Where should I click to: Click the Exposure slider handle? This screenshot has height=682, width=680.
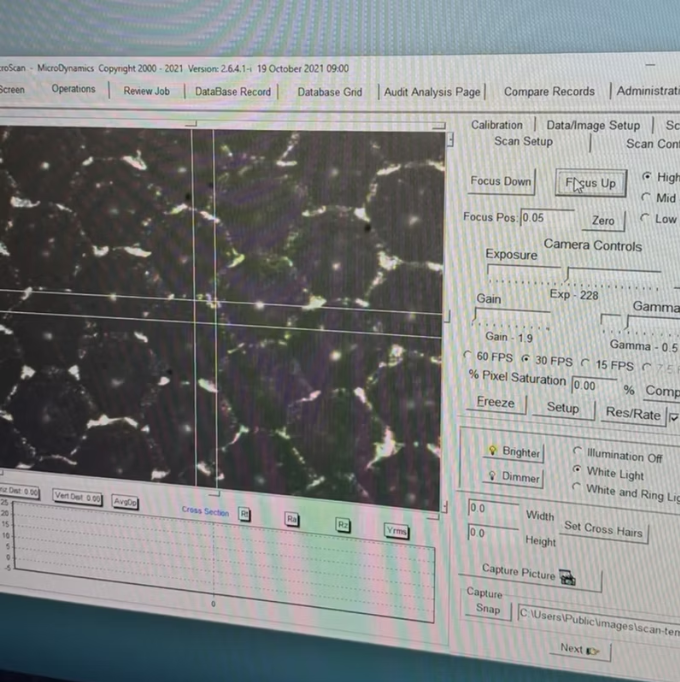(x=566, y=272)
